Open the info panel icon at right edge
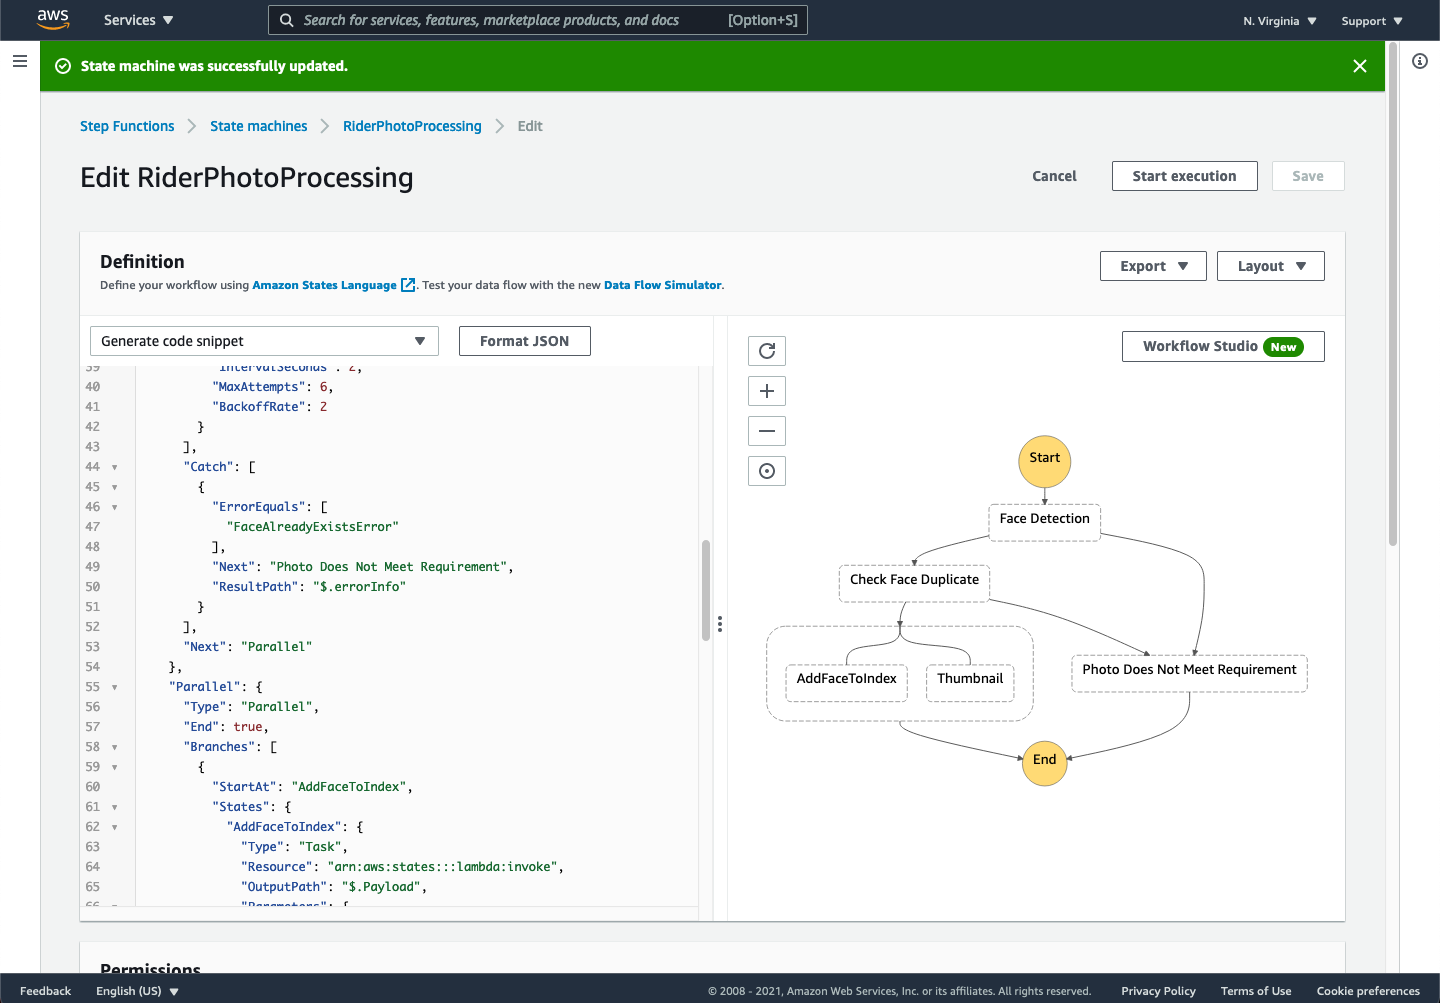1440x1003 pixels. tap(1419, 61)
